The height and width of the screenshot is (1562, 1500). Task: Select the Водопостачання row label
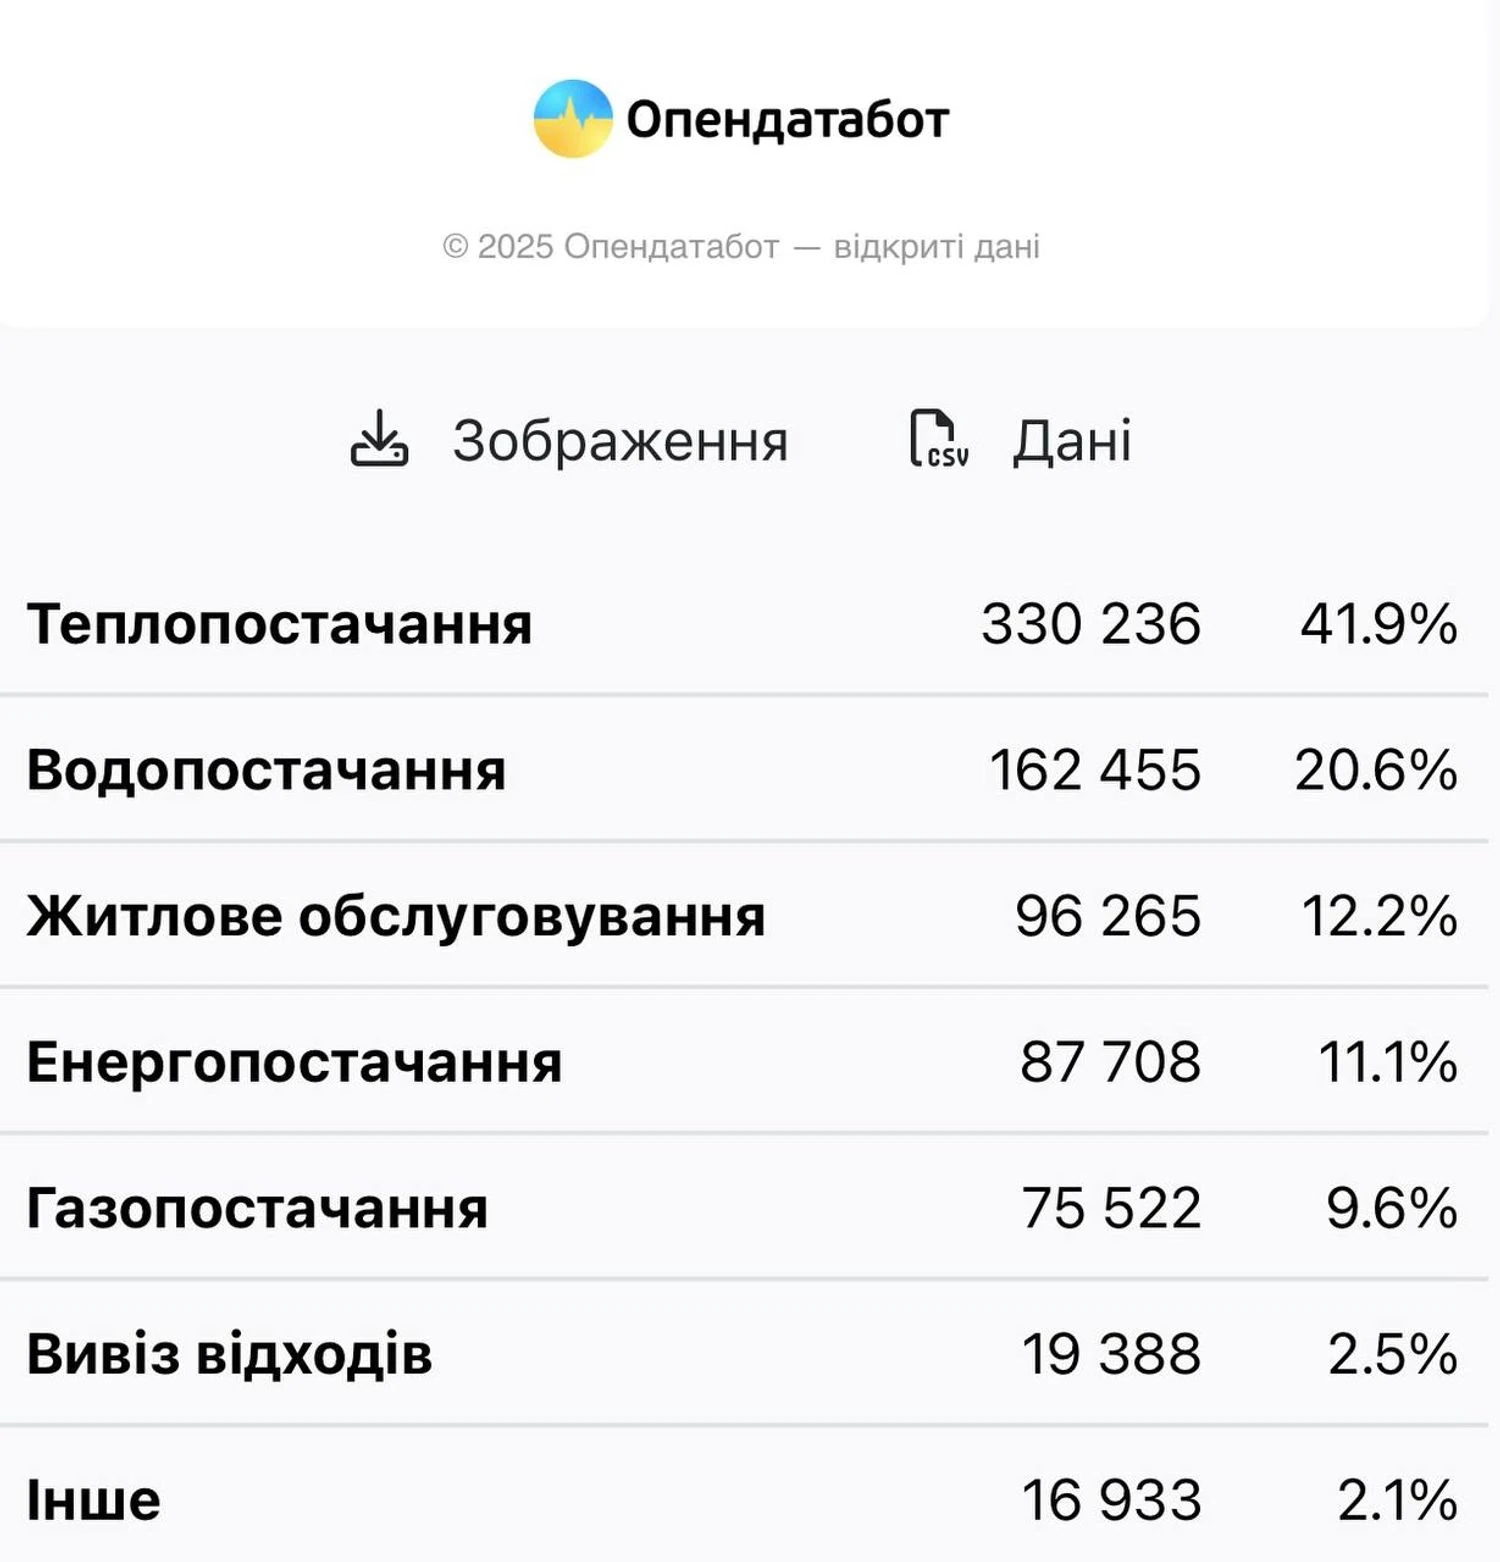[266, 770]
